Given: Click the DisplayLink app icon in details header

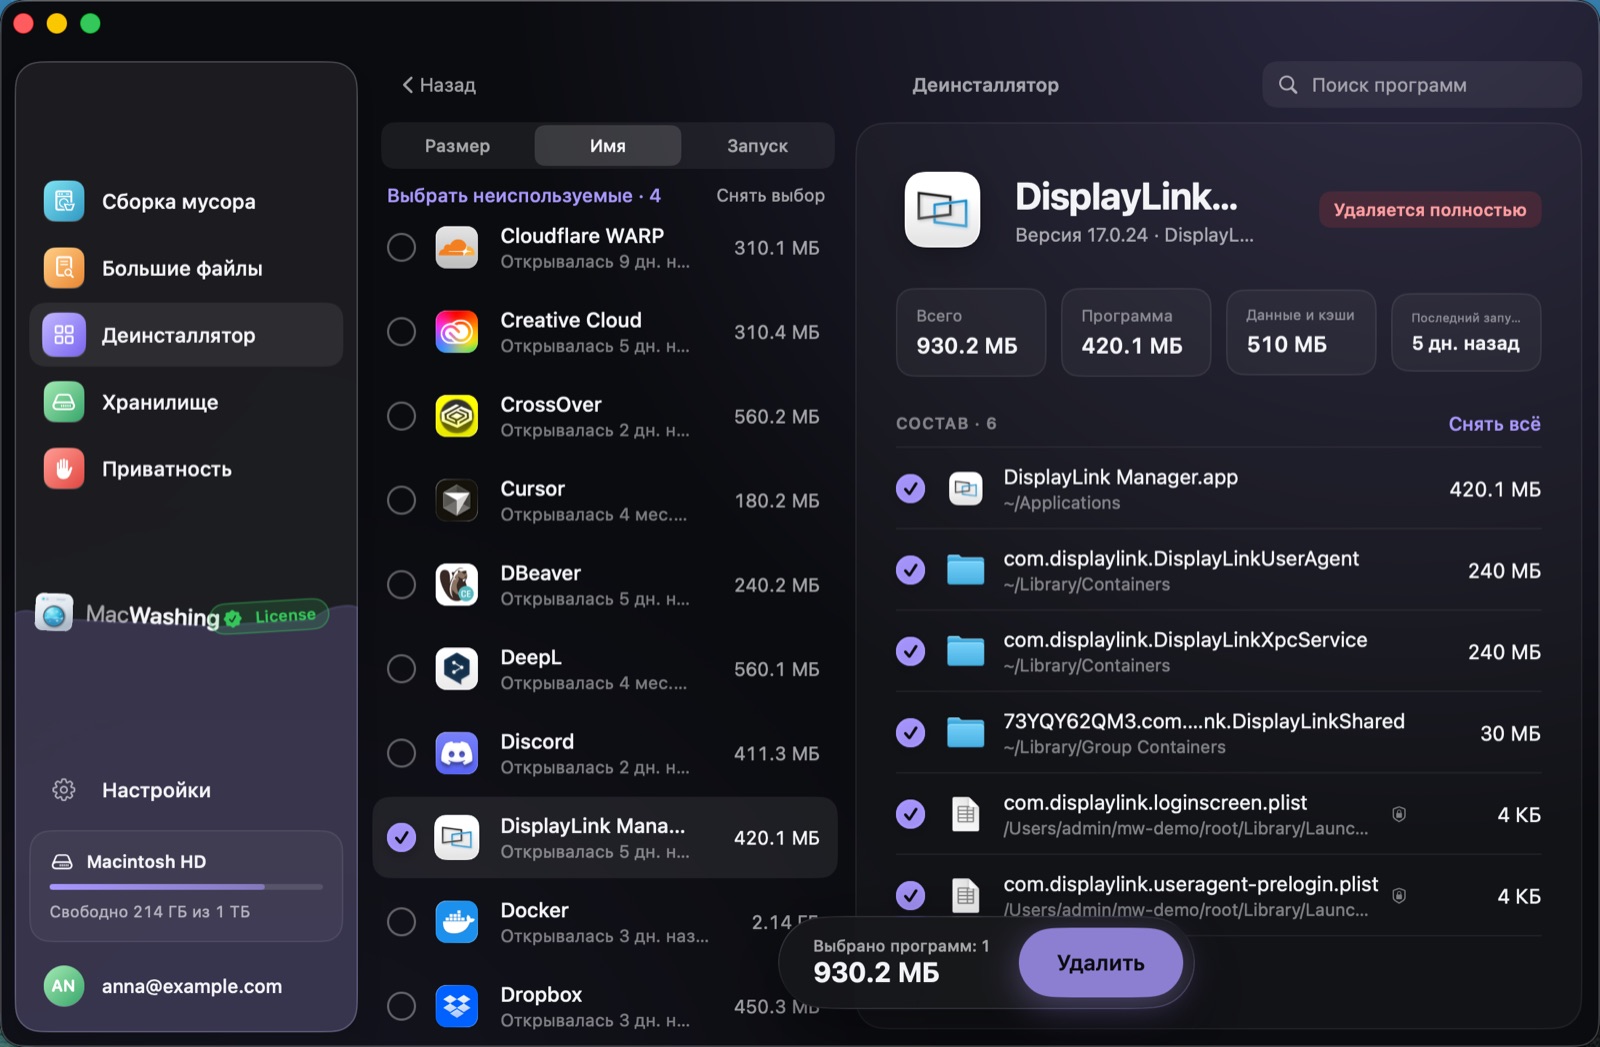Looking at the screenshot, I should (x=943, y=209).
